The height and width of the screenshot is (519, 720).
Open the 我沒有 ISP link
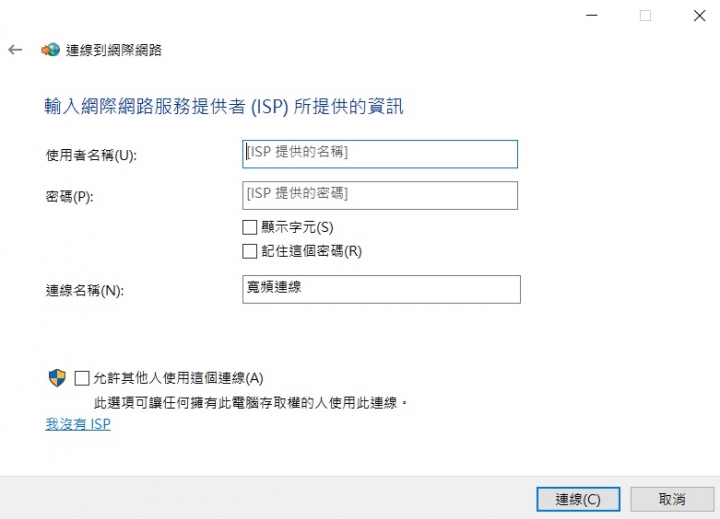pos(78,424)
